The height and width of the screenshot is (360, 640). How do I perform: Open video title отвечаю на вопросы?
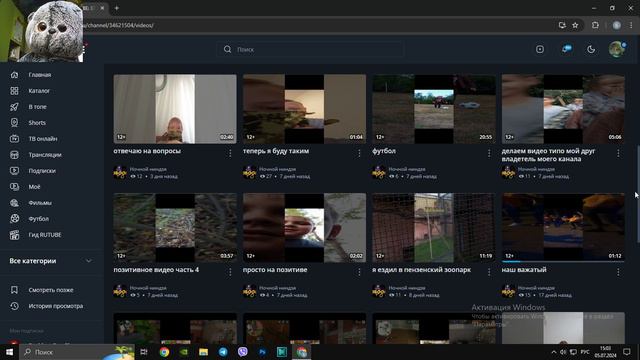(147, 151)
